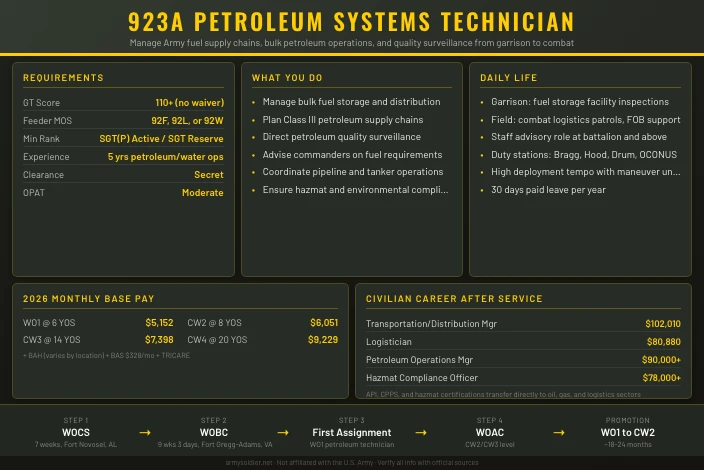704x470 pixels.
Task: Select '7 weeks, Fort Novosel, AL' caption
Action: 76,444
